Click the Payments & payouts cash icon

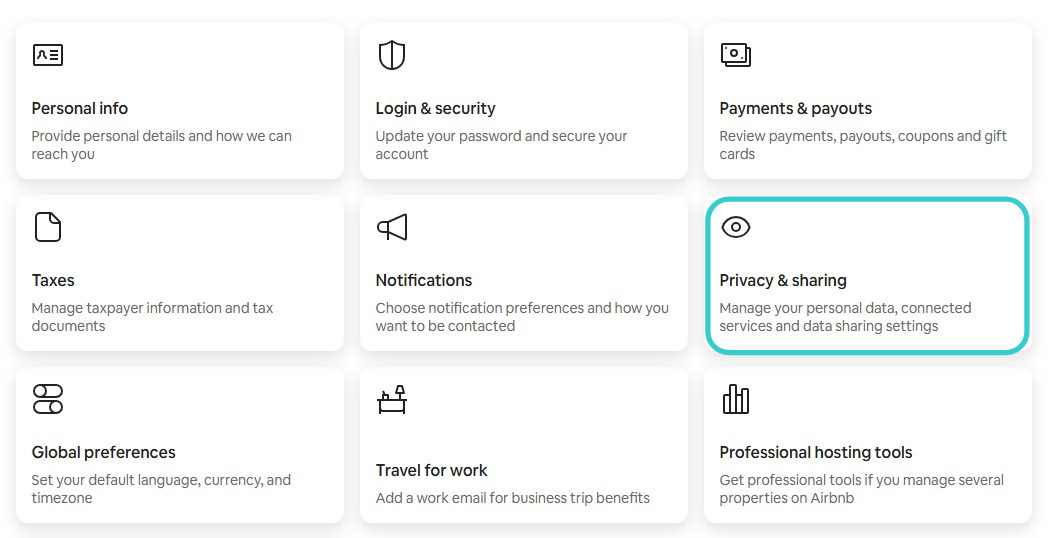(x=735, y=54)
